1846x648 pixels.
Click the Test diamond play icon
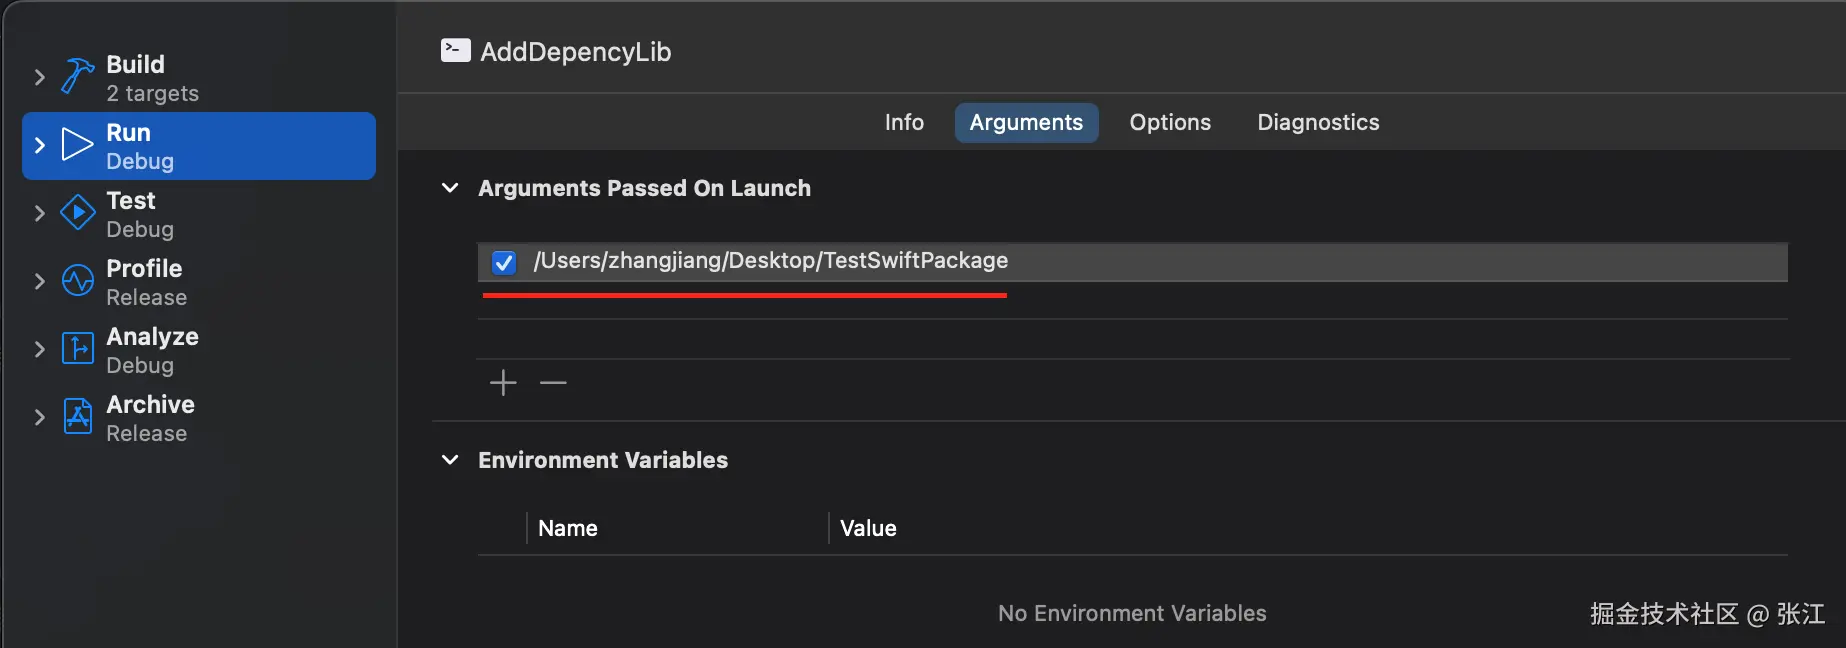click(77, 213)
